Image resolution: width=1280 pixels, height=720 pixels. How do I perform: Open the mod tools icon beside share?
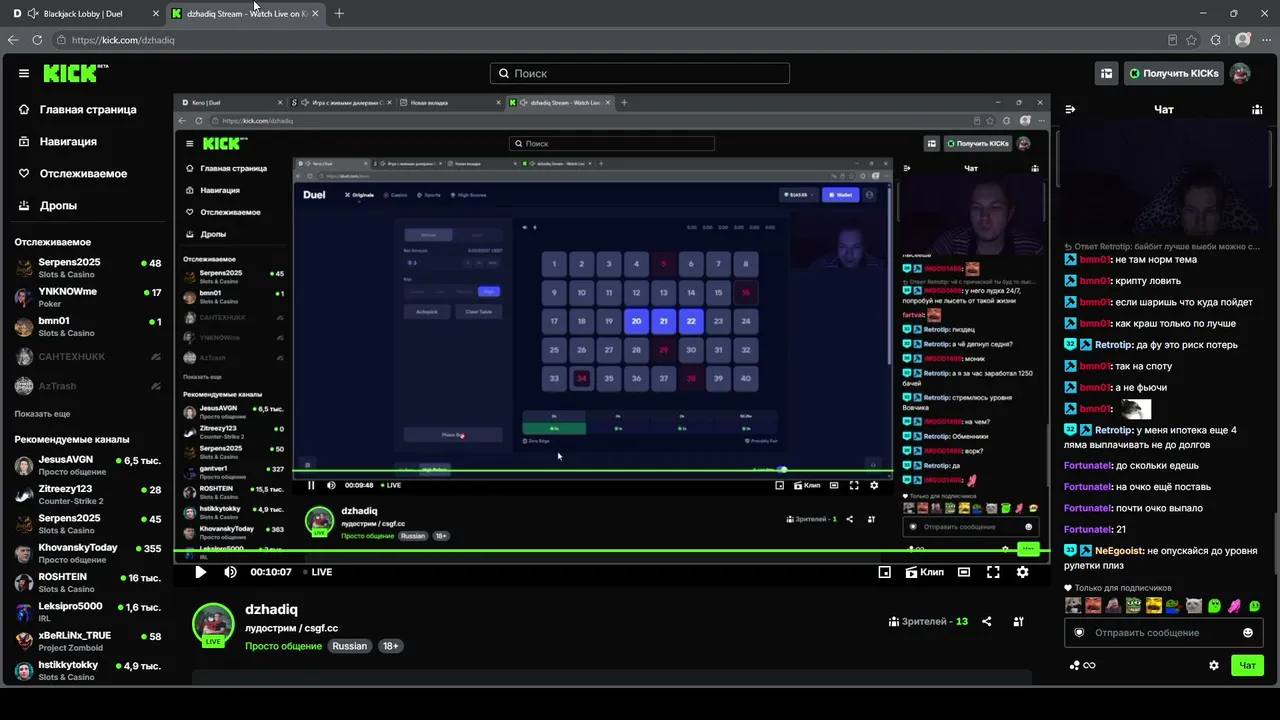1018,621
